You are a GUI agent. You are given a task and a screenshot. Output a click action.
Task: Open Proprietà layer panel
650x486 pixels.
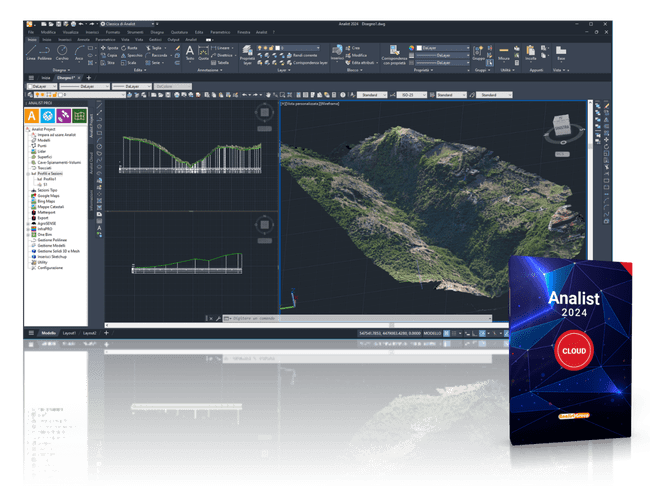pyautogui.click(x=247, y=55)
